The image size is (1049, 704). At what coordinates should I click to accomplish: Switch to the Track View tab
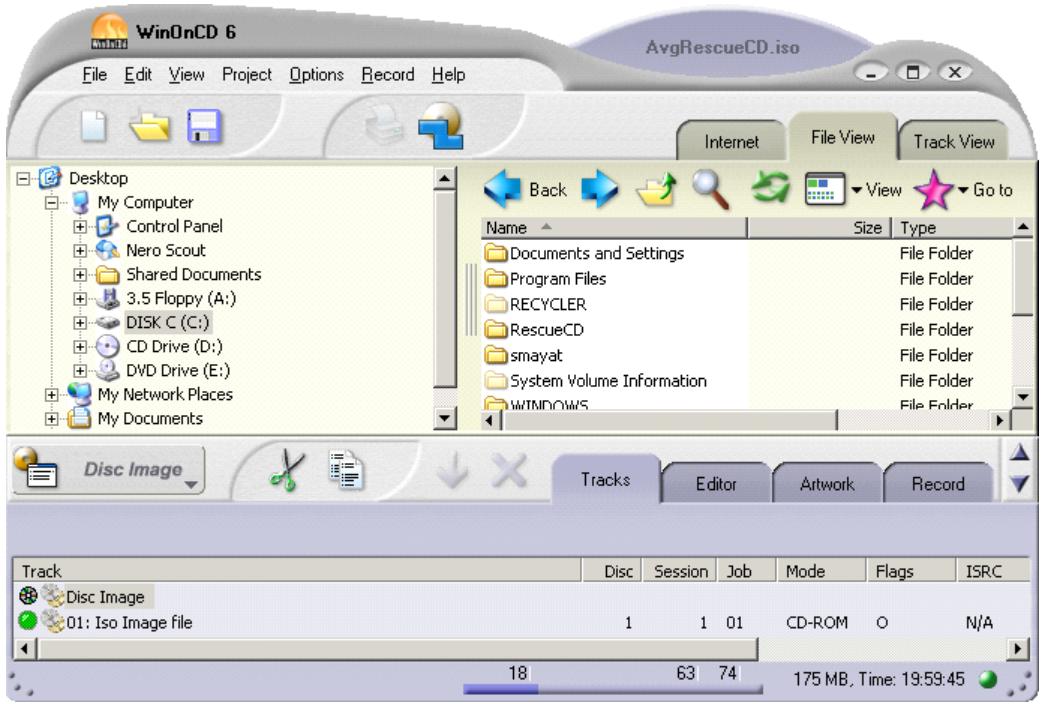tap(954, 141)
